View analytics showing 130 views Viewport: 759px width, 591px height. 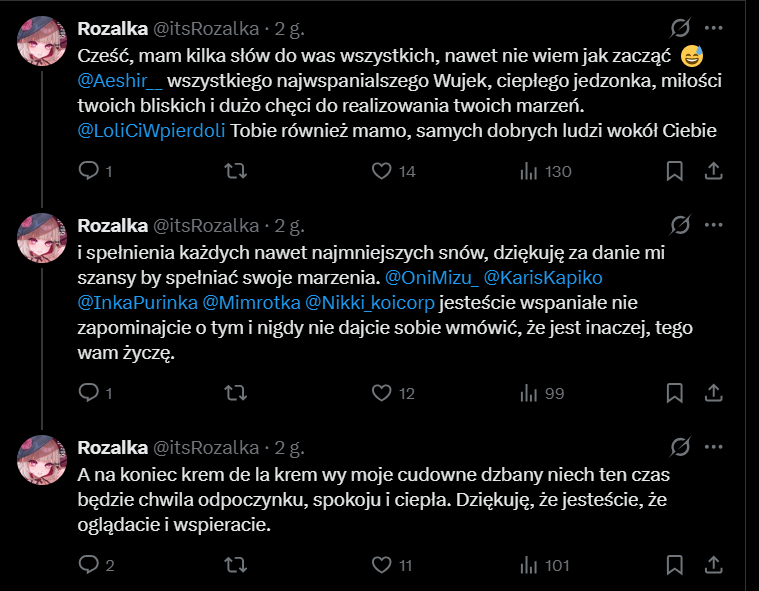click(x=545, y=172)
